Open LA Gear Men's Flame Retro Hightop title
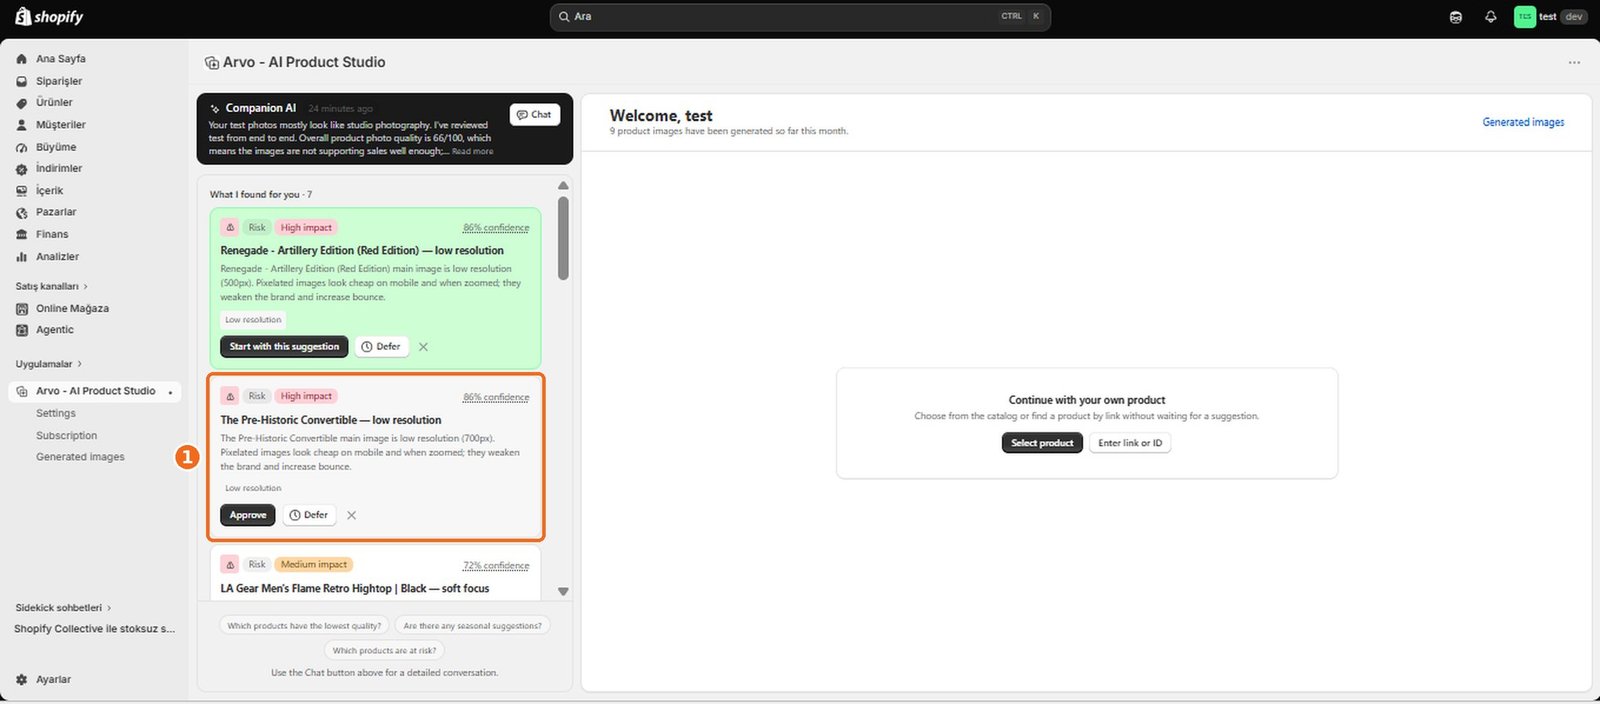Image resolution: width=1600 pixels, height=704 pixels. pos(355,589)
